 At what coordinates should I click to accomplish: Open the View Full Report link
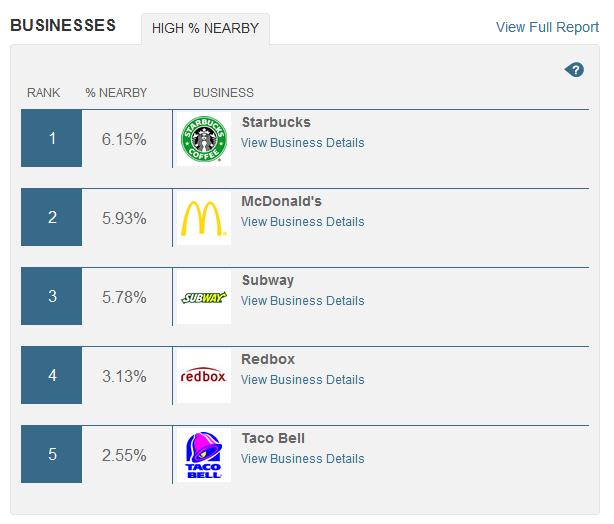tap(547, 27)
